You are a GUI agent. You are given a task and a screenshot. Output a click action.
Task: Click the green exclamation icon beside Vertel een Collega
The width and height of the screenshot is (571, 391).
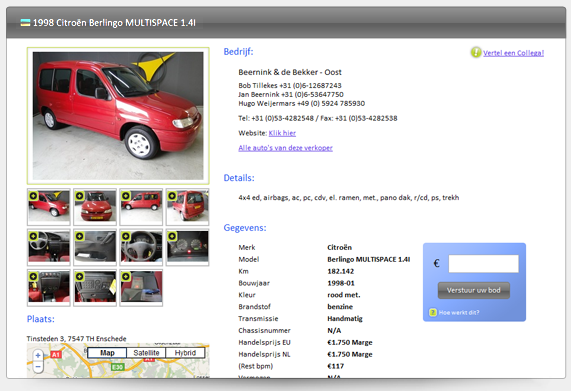coord(476,52)
